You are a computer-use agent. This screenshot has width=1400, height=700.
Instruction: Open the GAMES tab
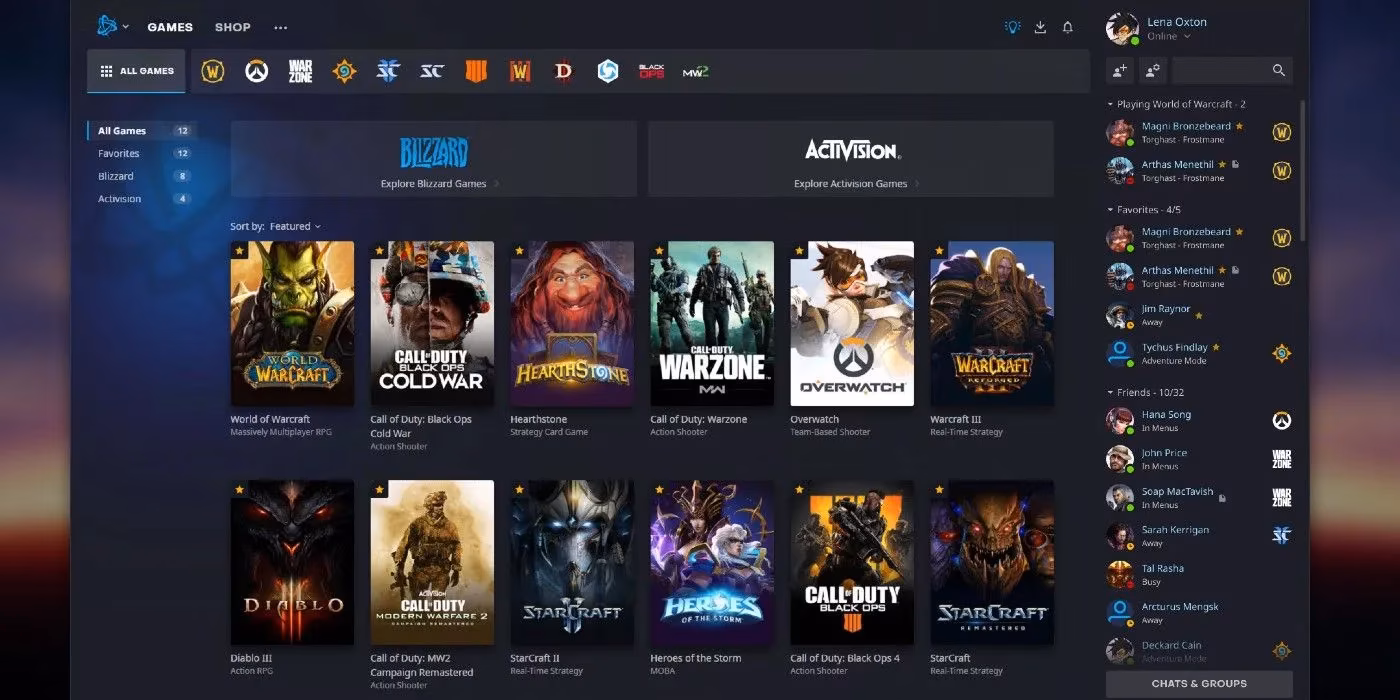170,27
